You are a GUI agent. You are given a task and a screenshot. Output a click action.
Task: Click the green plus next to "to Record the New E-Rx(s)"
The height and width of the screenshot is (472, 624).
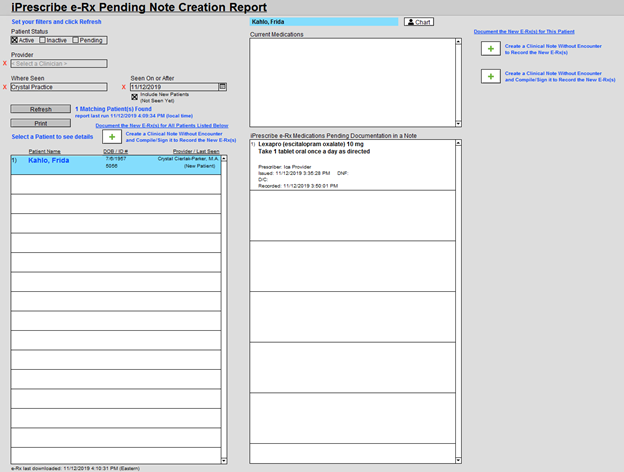click(491, 49)
